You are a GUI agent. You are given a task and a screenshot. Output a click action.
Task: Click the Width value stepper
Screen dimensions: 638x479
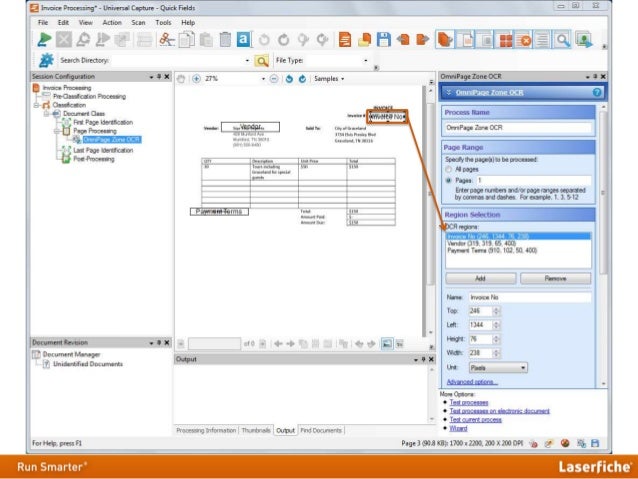tap(496, 353)
